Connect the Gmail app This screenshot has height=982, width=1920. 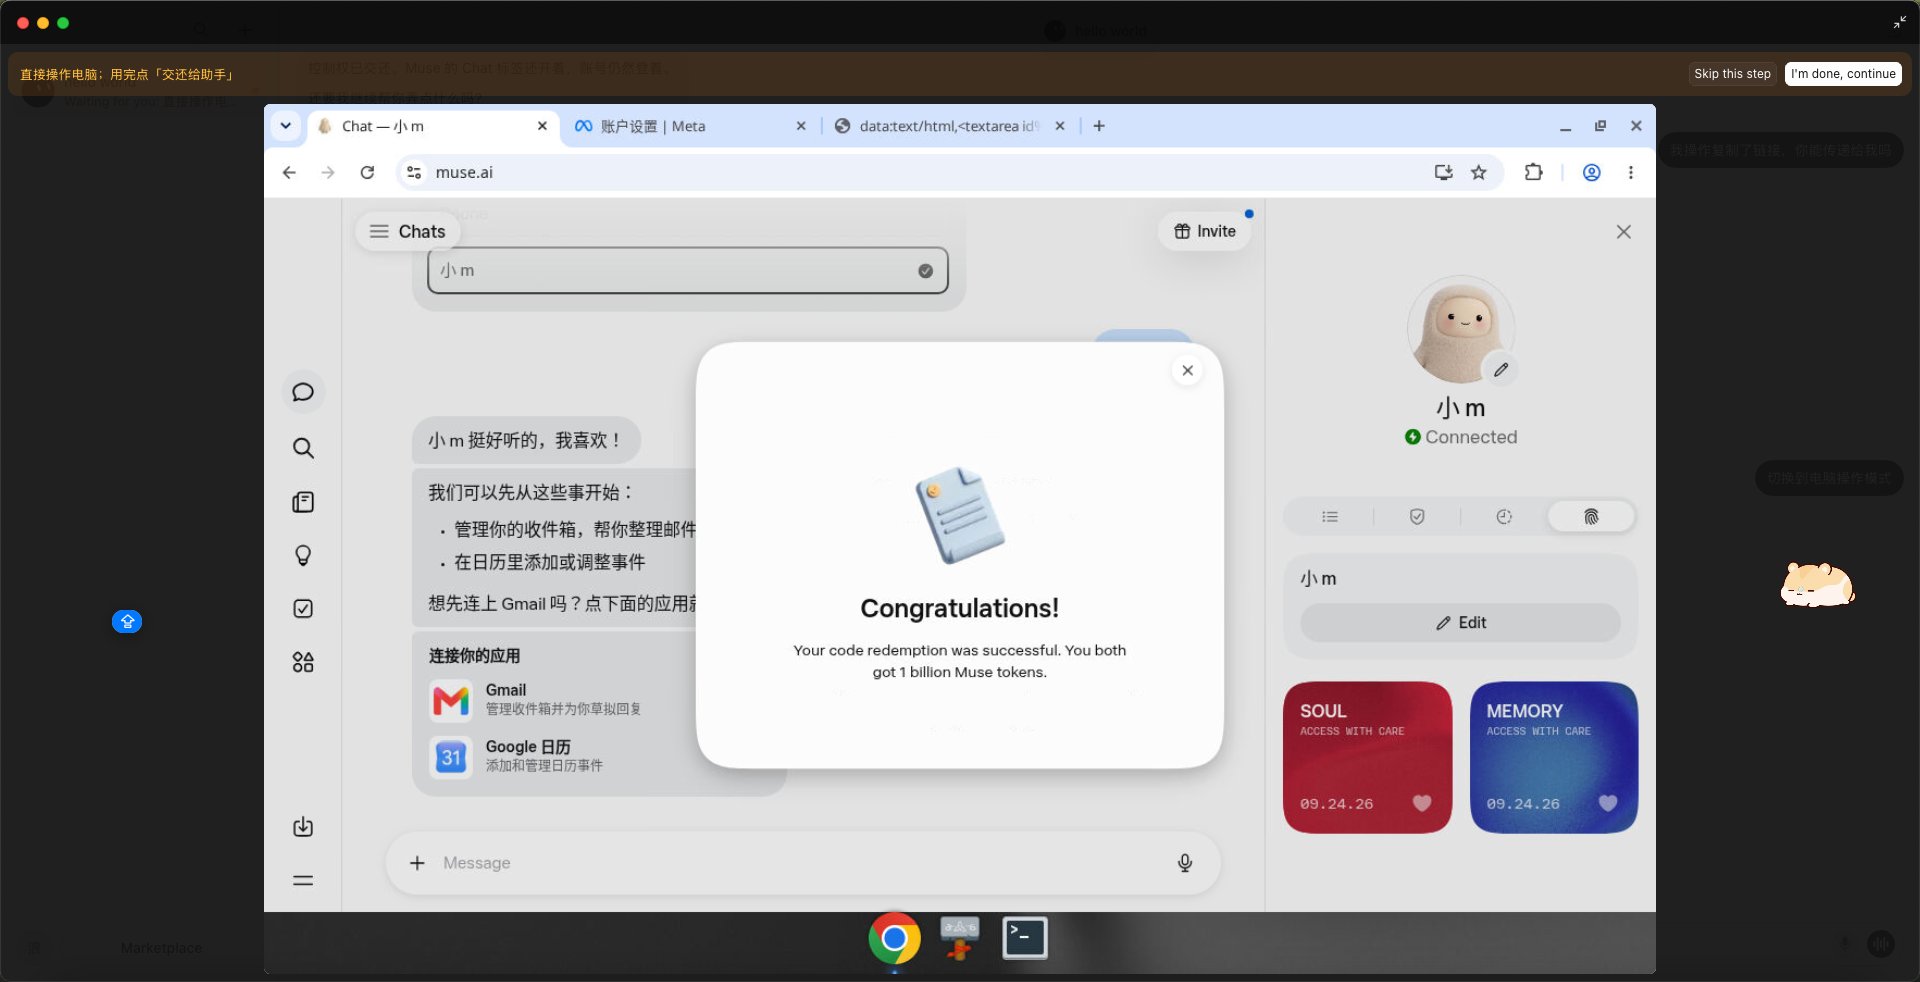(x=560, y=699)
